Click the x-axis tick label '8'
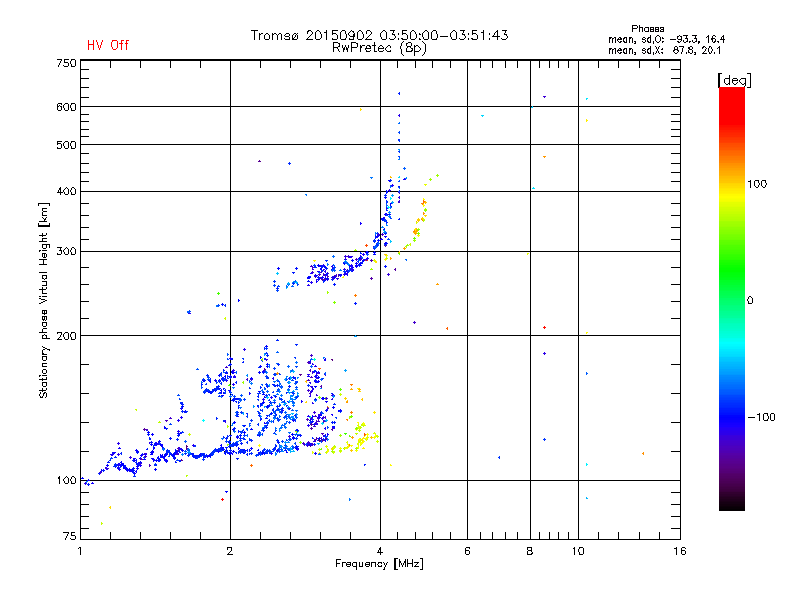The image size is (800, 600). pyautogui.click(x=530, y=551)
